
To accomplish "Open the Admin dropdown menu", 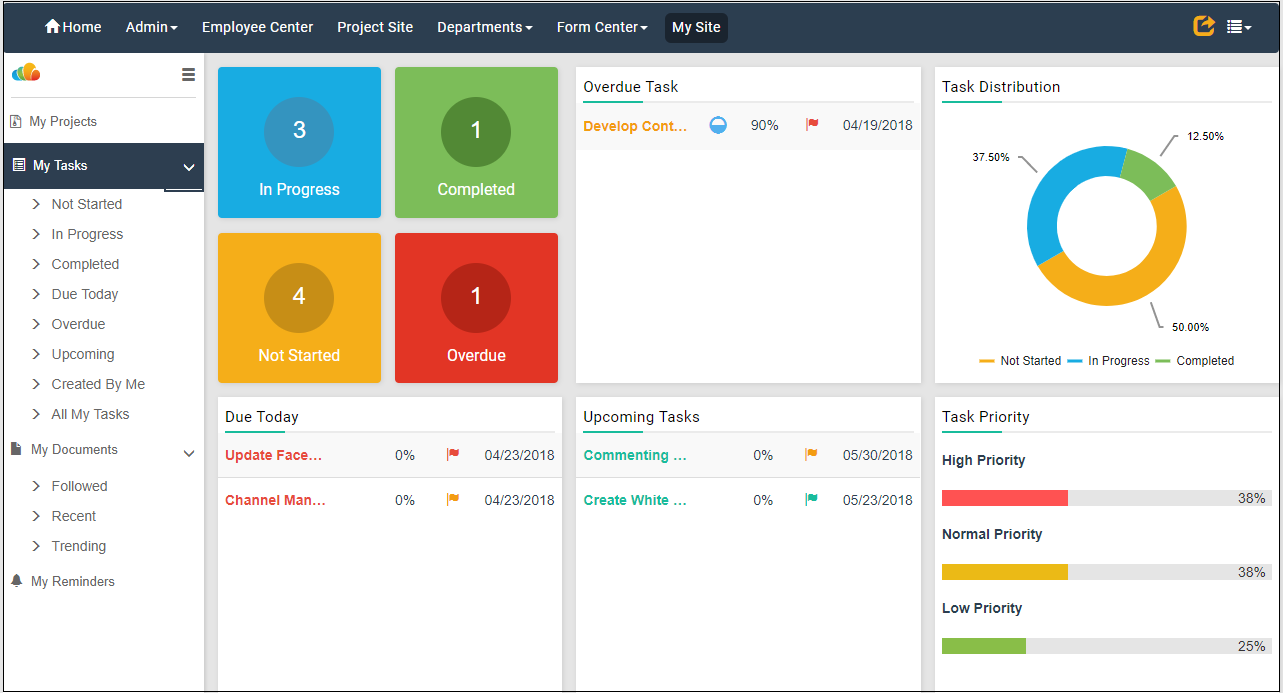I will 151,27.
